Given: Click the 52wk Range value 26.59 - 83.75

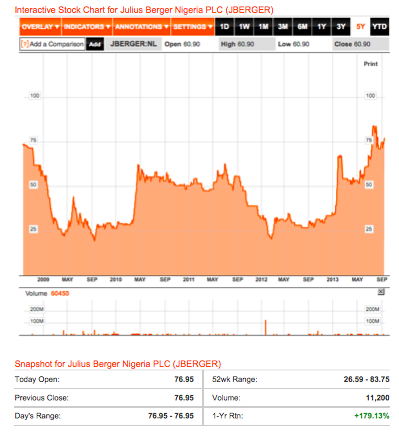Looking at the screenshot, I should pyautogui.click(x=366, y=379).
